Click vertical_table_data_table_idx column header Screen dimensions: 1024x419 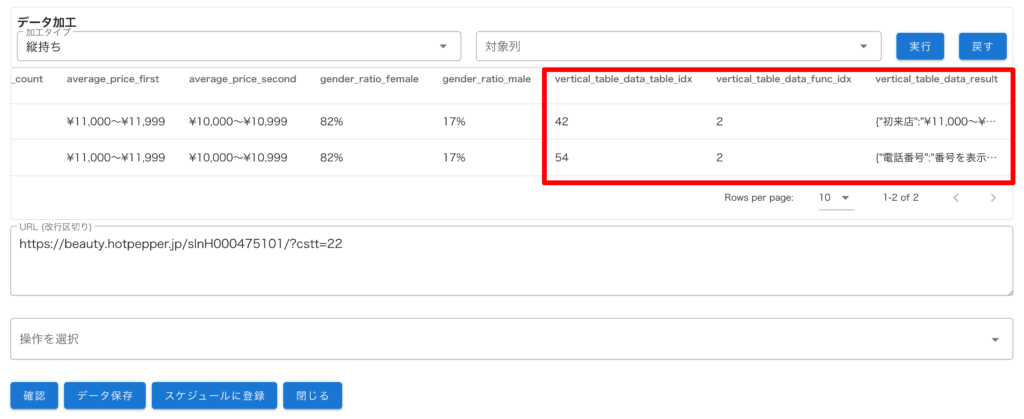[x=623, y=79]
